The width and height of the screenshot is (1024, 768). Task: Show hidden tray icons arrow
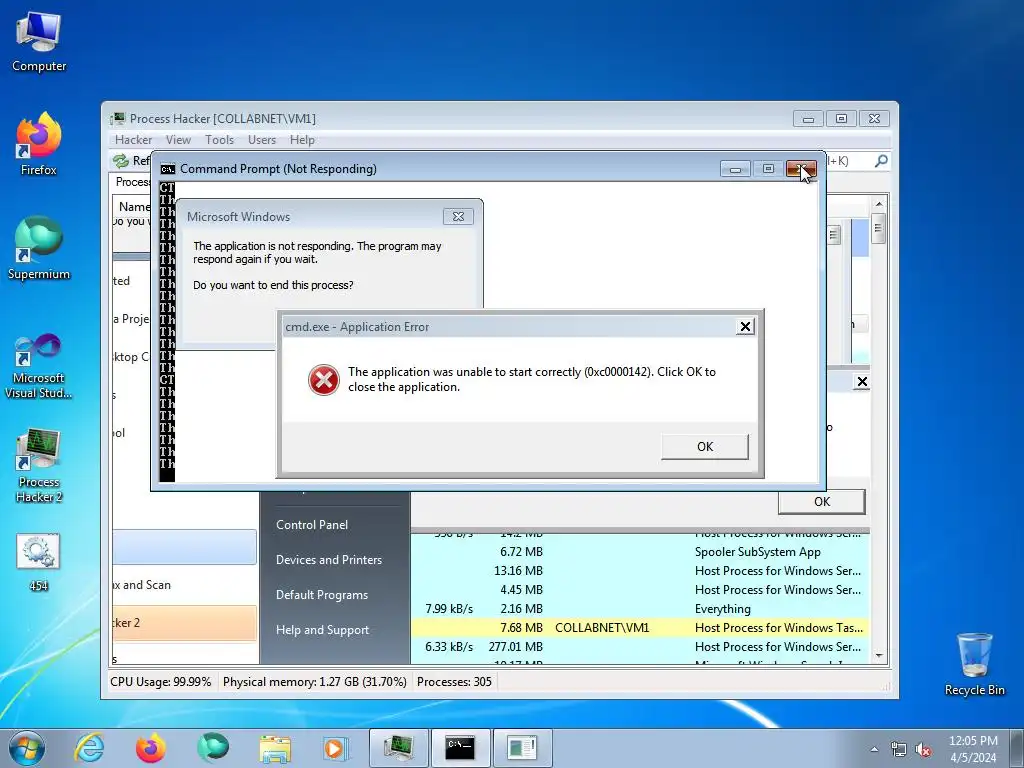[x=874, y=749]
